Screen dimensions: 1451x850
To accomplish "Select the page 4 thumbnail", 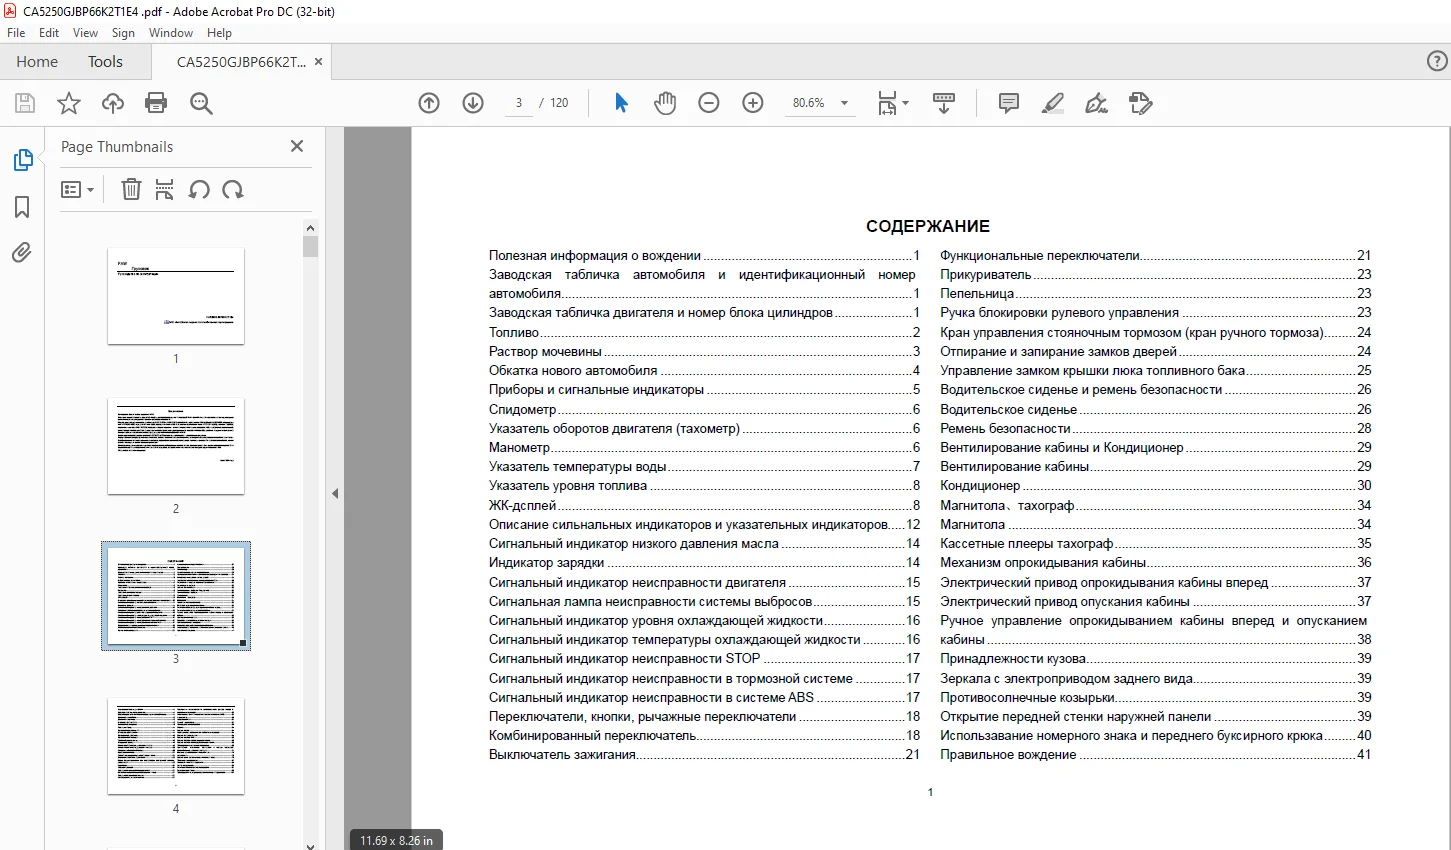I will [x=176, y=746].
